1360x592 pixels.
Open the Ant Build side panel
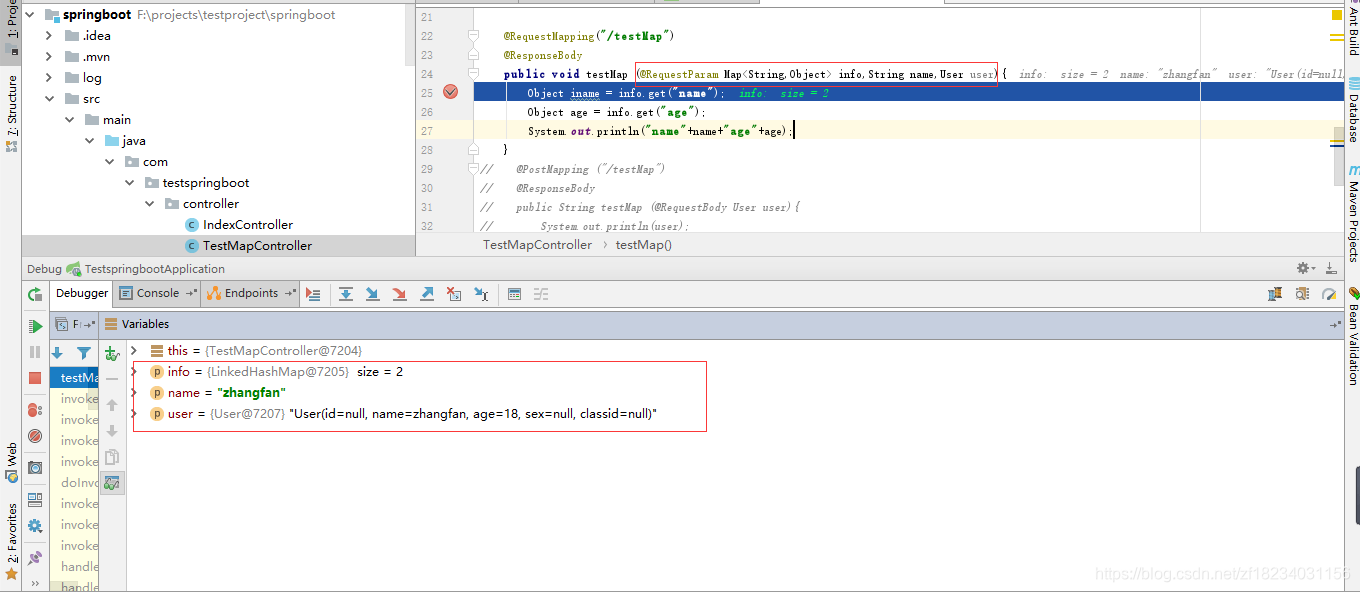(1352, 28)
